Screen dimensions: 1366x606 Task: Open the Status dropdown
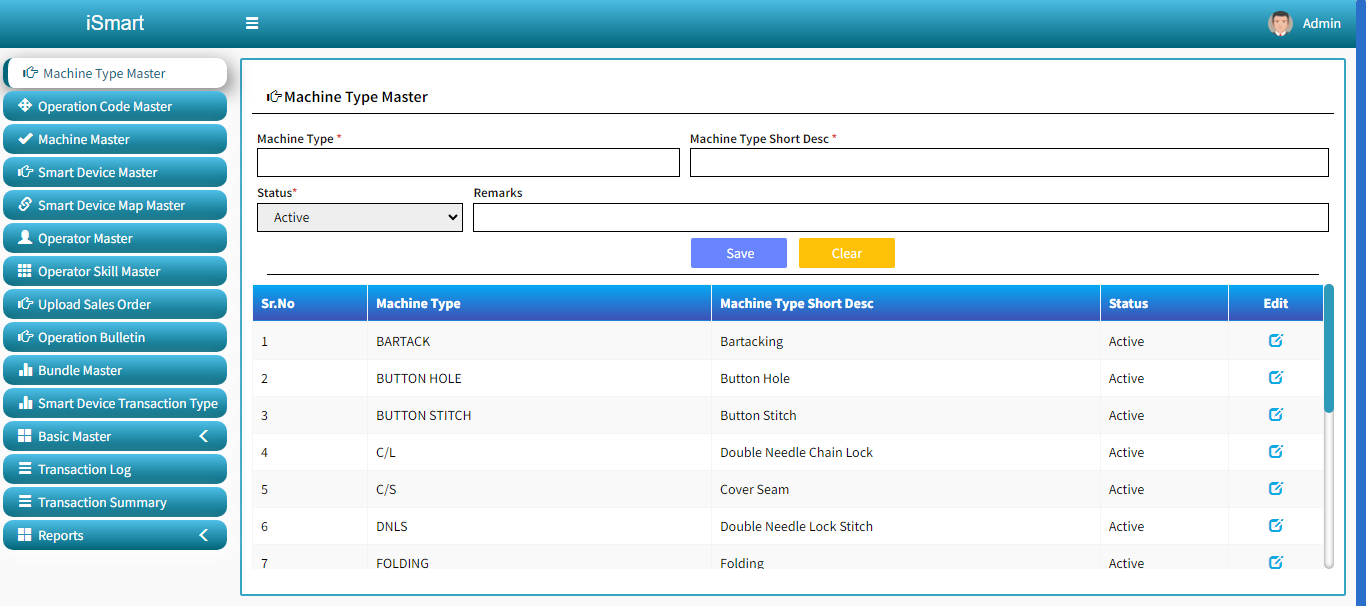359,217
